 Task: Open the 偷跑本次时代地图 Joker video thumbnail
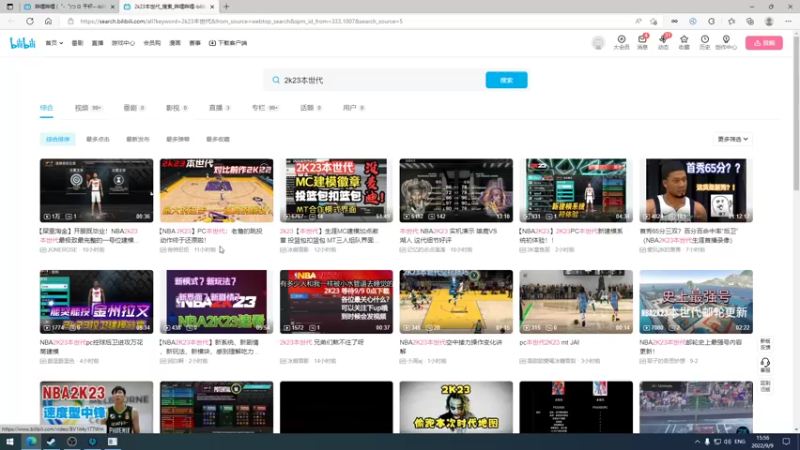456,407
